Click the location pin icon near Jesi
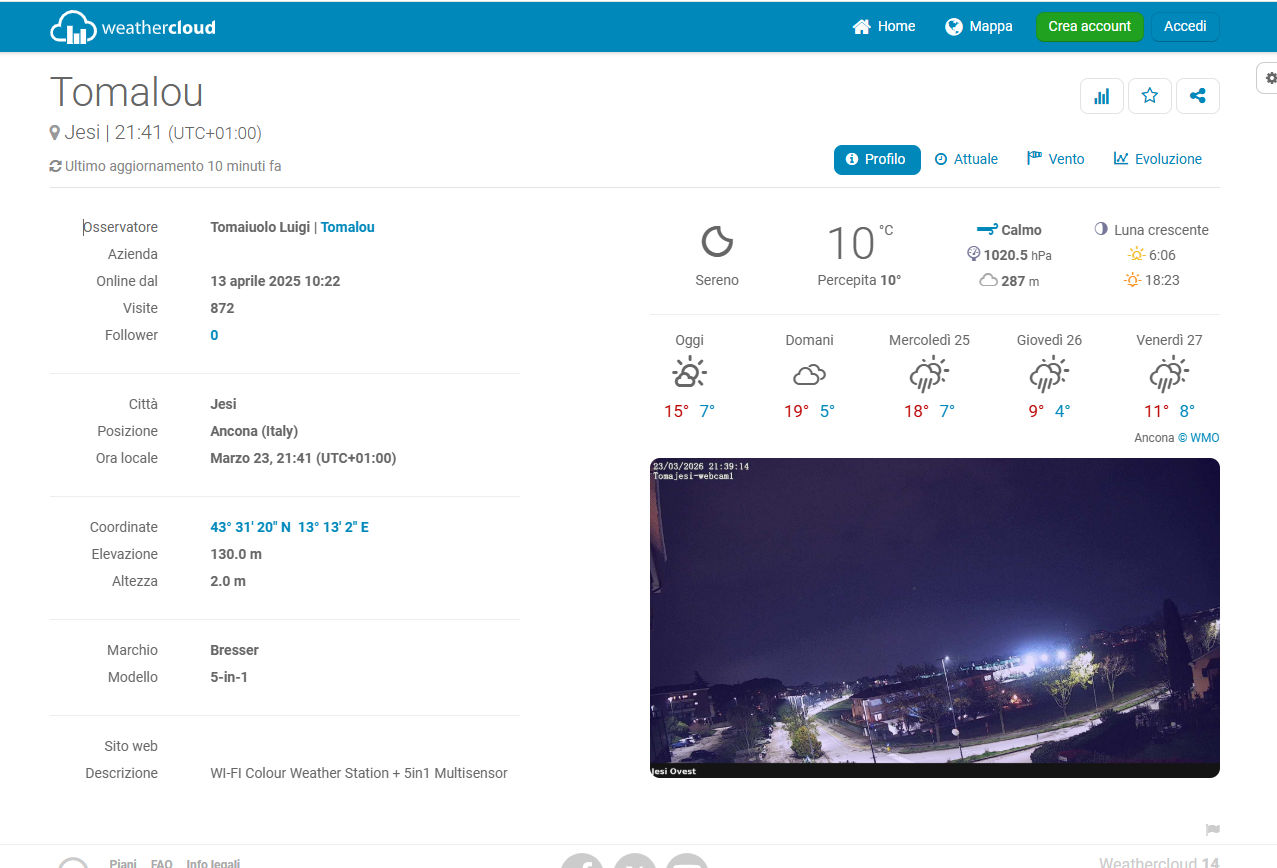 tap(55, 133)
